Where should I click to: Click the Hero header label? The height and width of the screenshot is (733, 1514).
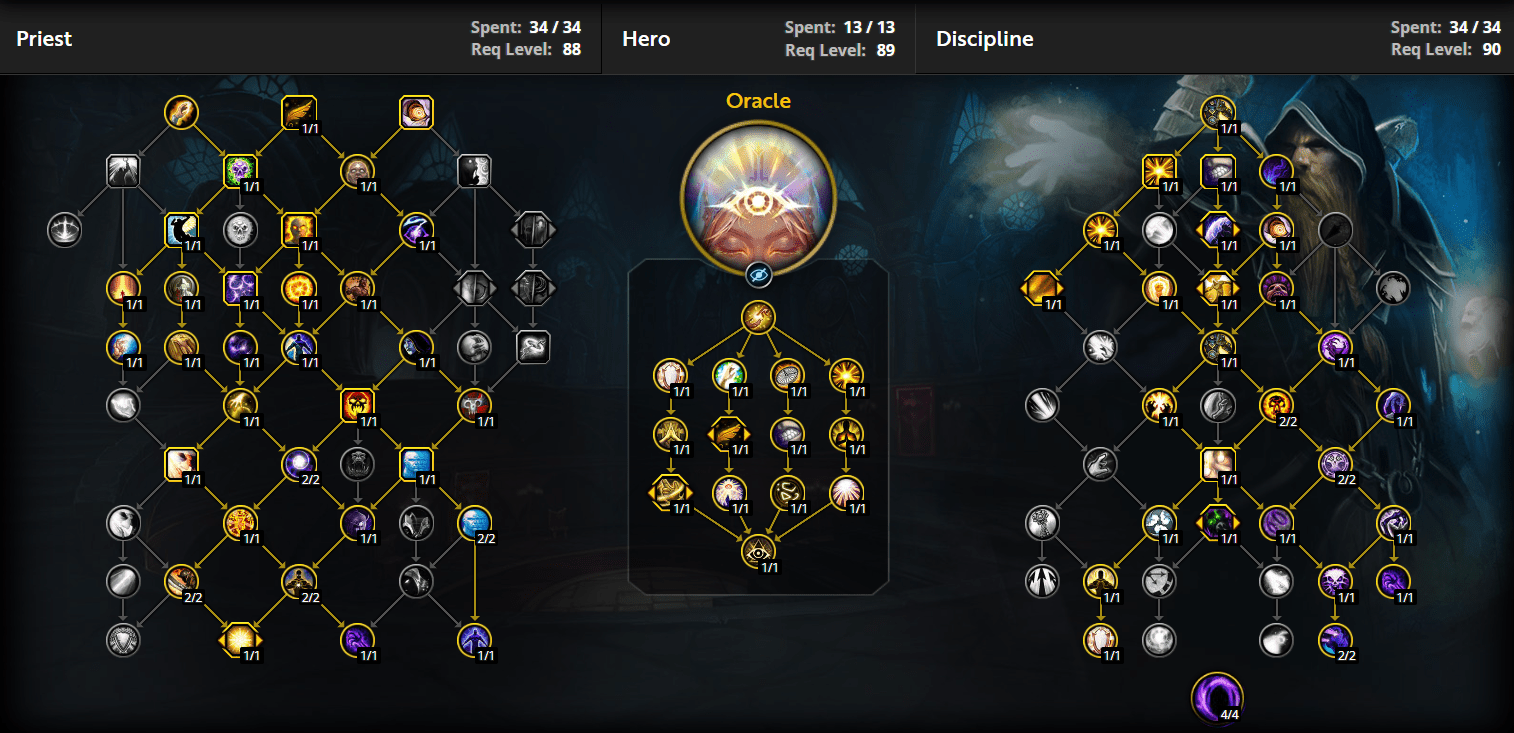(x=646, y=39)
